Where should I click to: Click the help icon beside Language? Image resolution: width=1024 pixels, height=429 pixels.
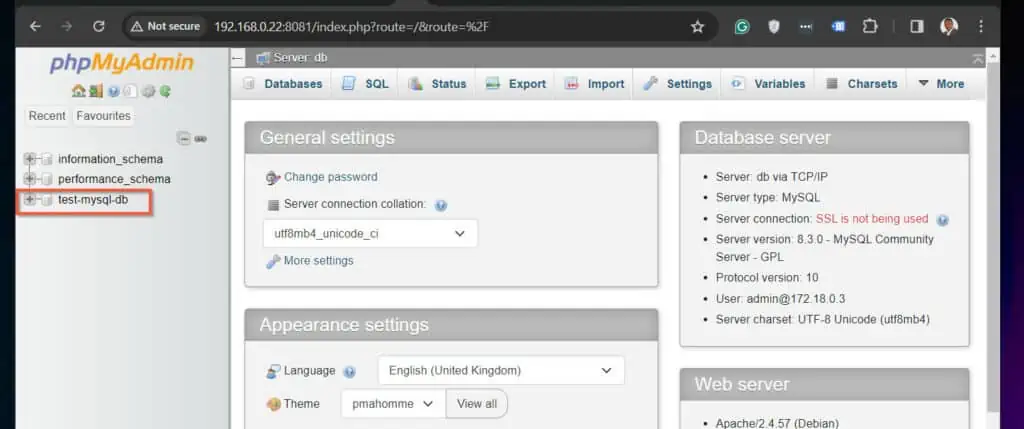point(349,372)
